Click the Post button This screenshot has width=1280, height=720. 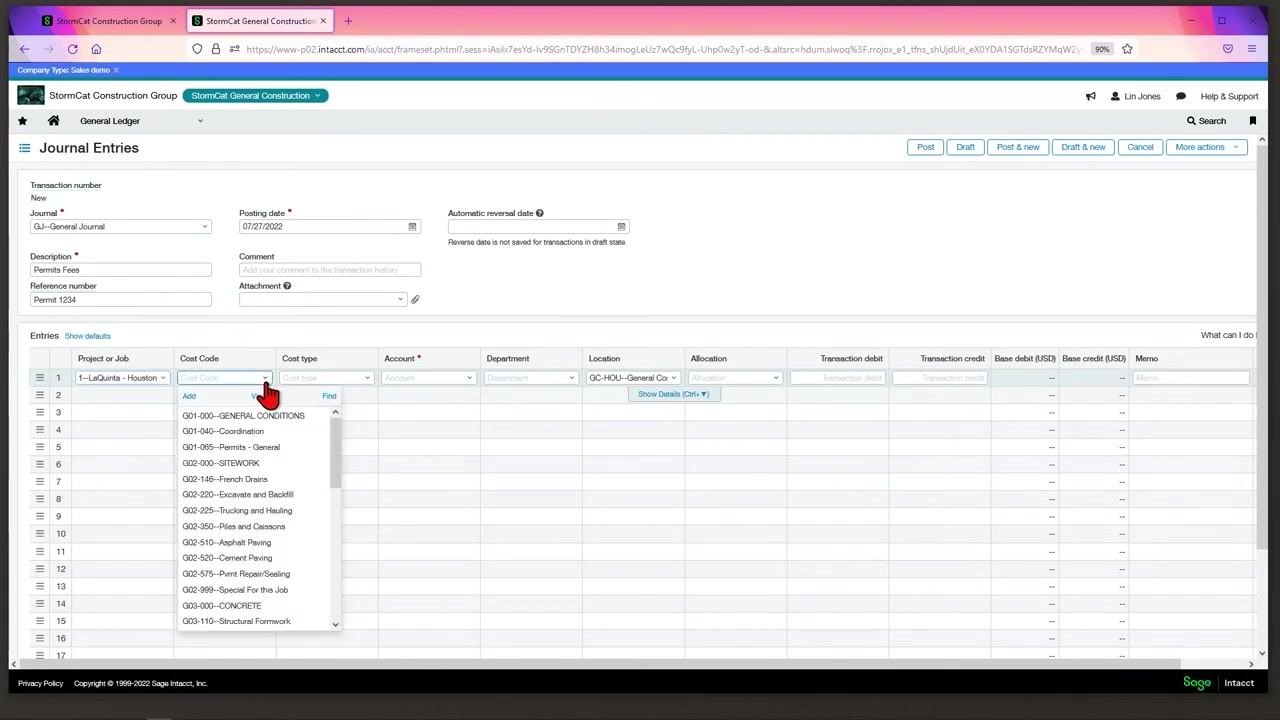(926, 147)
